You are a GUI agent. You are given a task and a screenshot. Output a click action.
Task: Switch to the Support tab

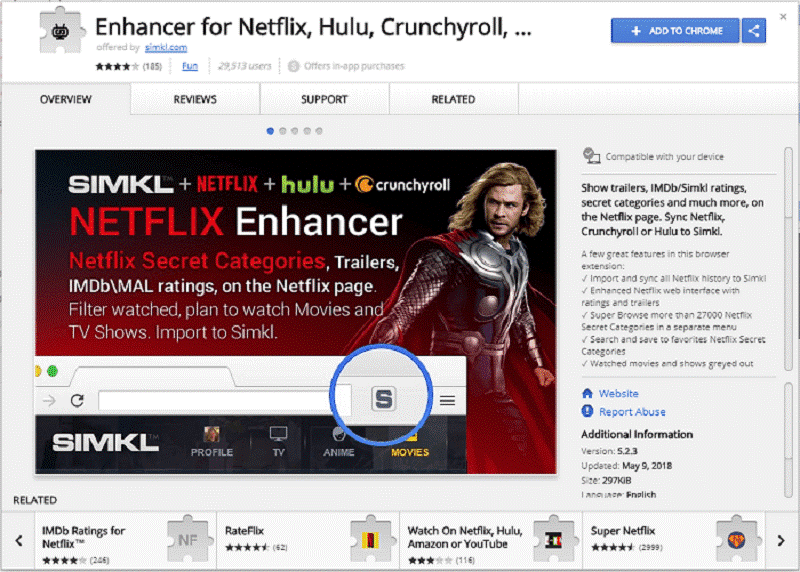(324, 100)
